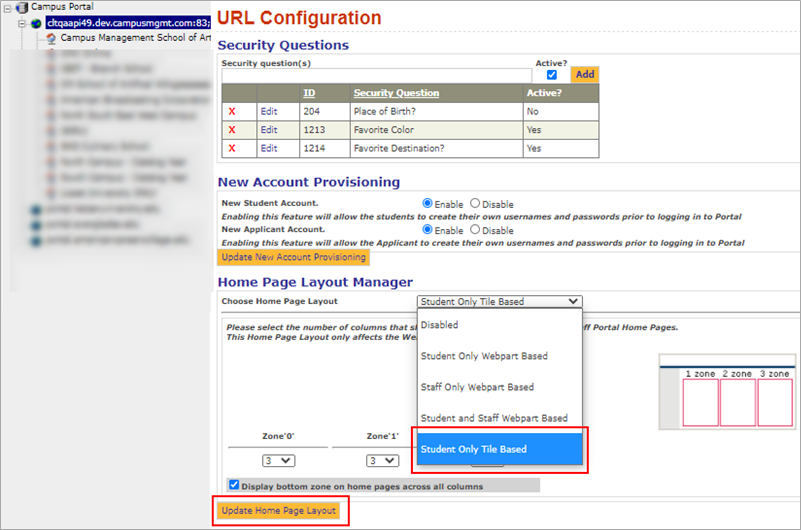Viewport: 801px width, 530px height.
Task: Click the Add security question button
Action: coord(585,75)
